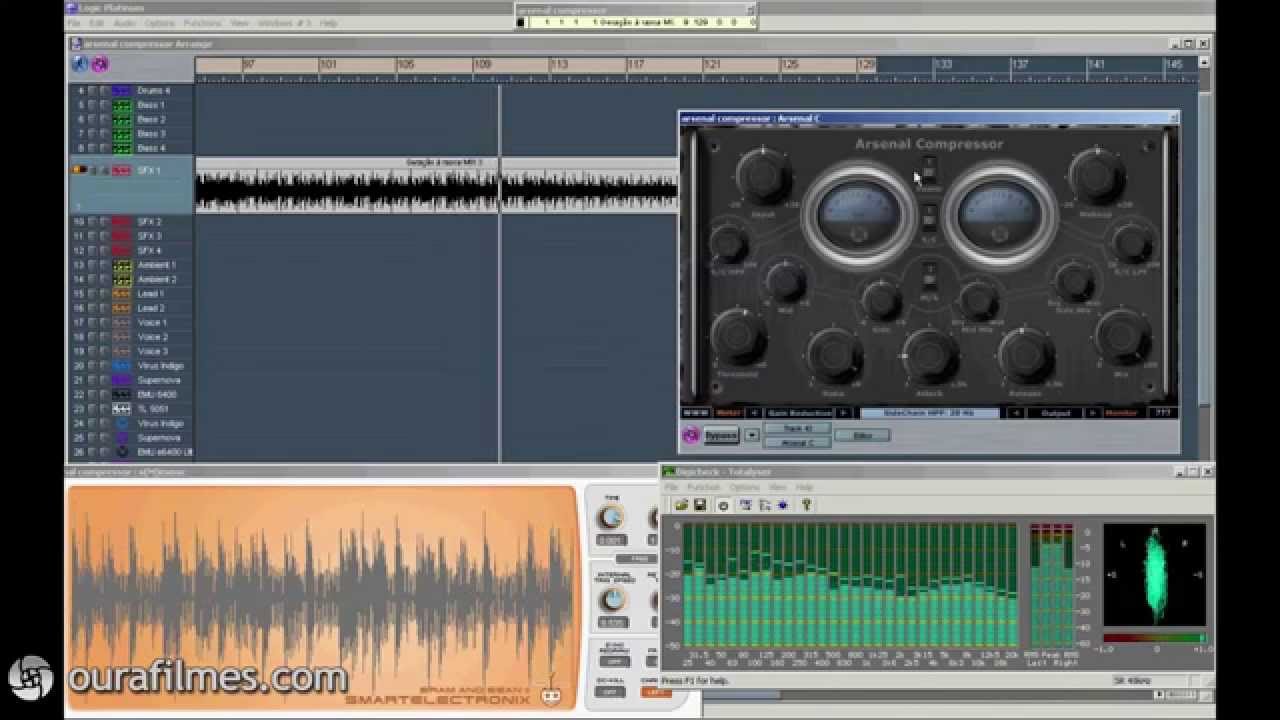The height and width of the screenshot is (720, 1280).
Task: Click the icon of Voice 2 track
Action: point(122,337)
